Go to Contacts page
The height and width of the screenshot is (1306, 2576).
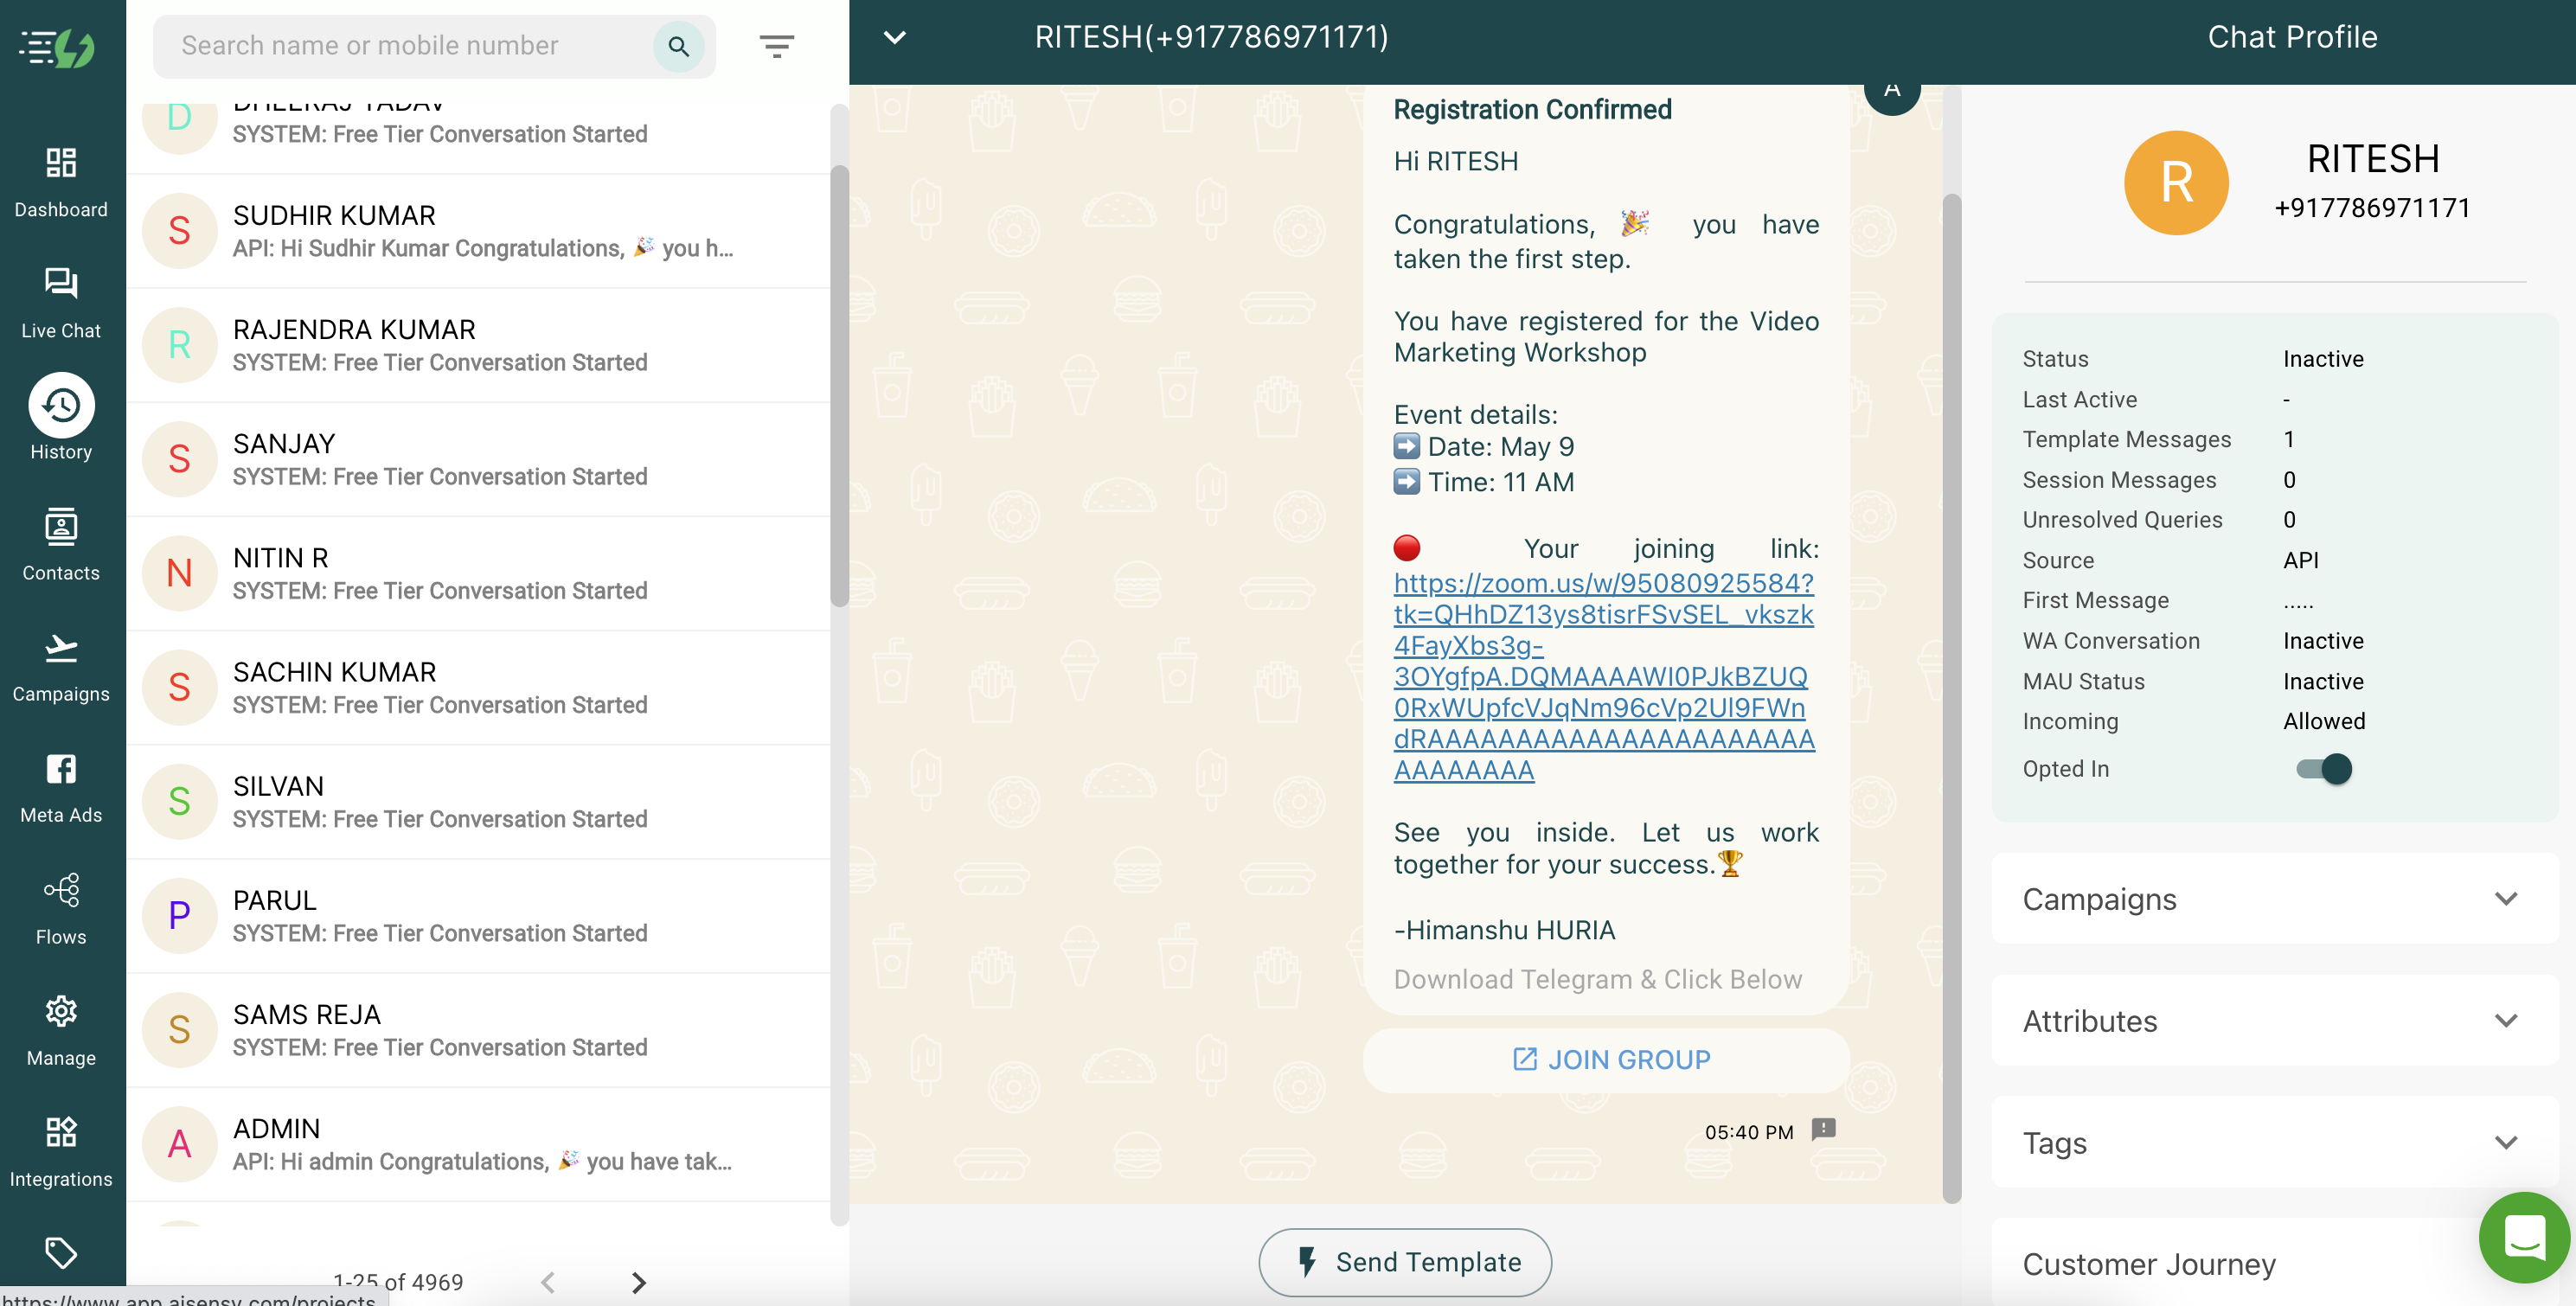point(61,545)
